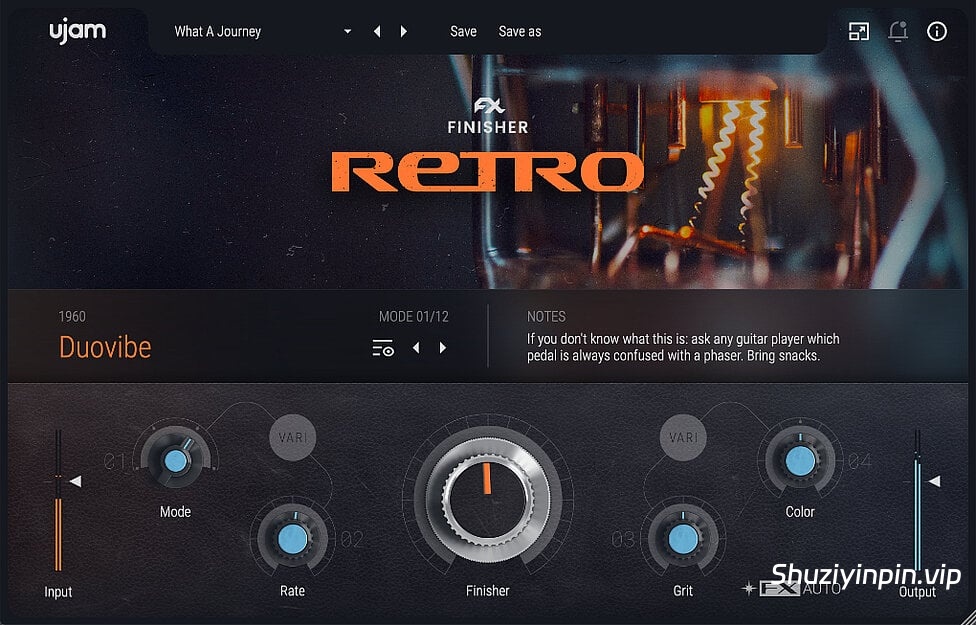Click the Output level meter
The height and width of the screenshot is (625, 976).
click(917, 500)
